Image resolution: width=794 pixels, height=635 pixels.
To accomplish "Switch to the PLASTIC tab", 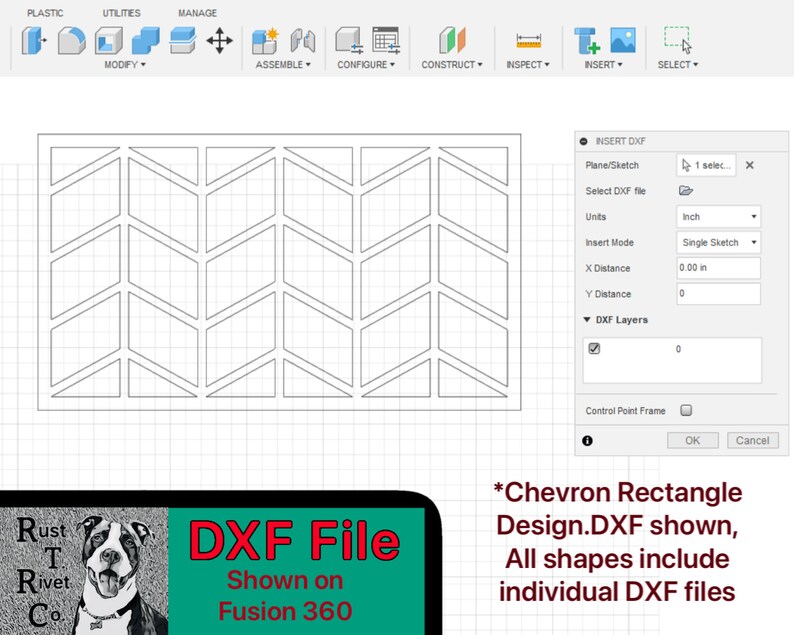I will click(45, 13).
